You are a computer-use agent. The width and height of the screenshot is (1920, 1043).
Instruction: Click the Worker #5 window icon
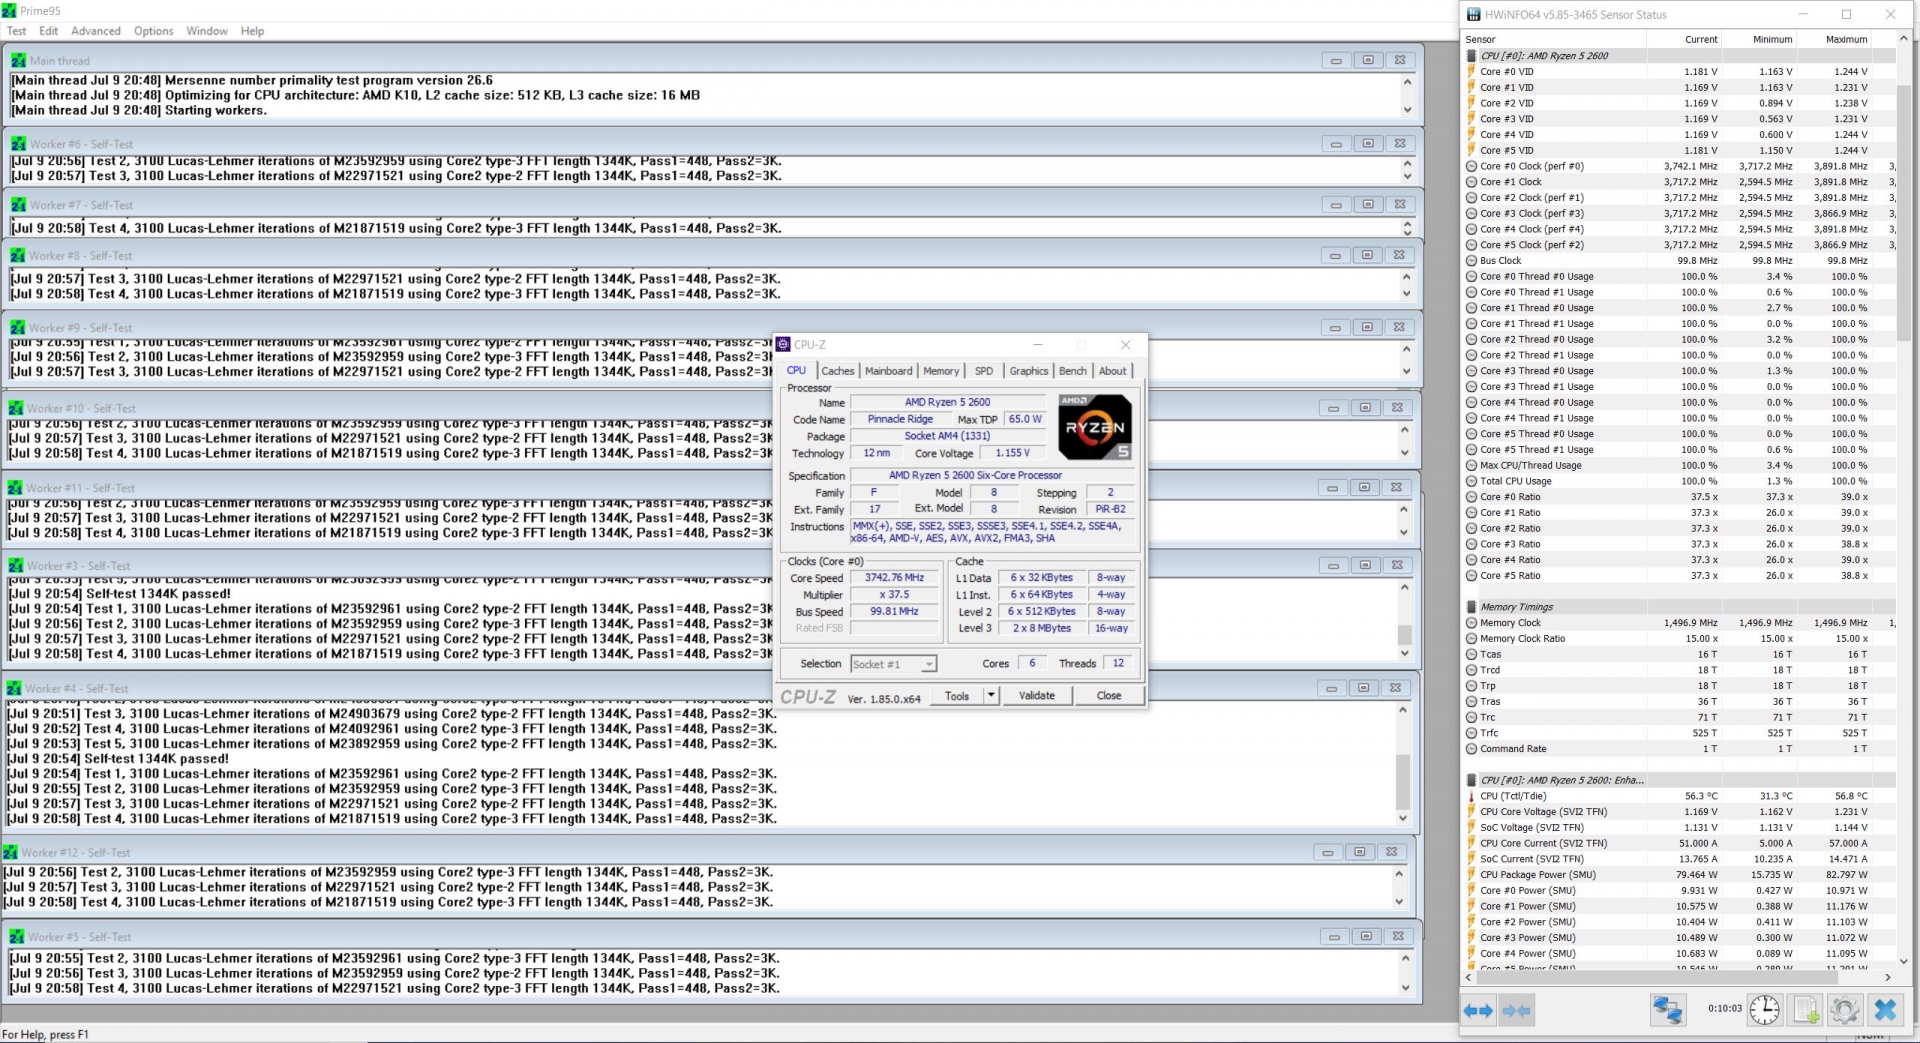tap(17, 936)
